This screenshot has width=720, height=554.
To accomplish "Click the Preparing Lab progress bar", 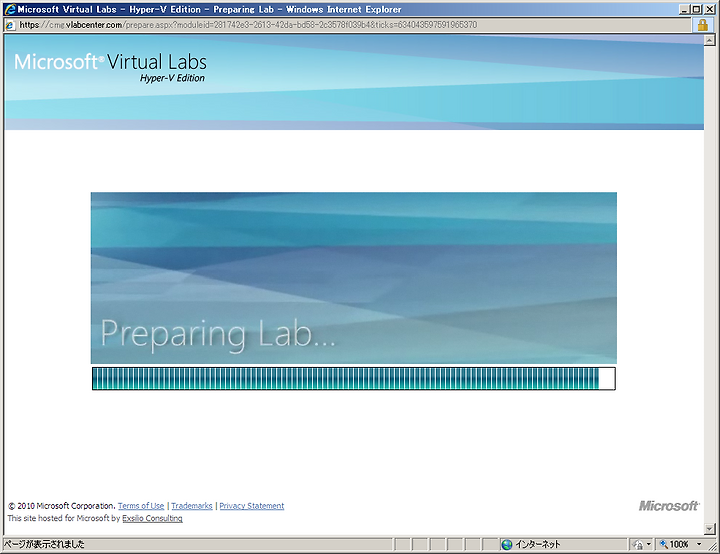I will pos(354,379).
